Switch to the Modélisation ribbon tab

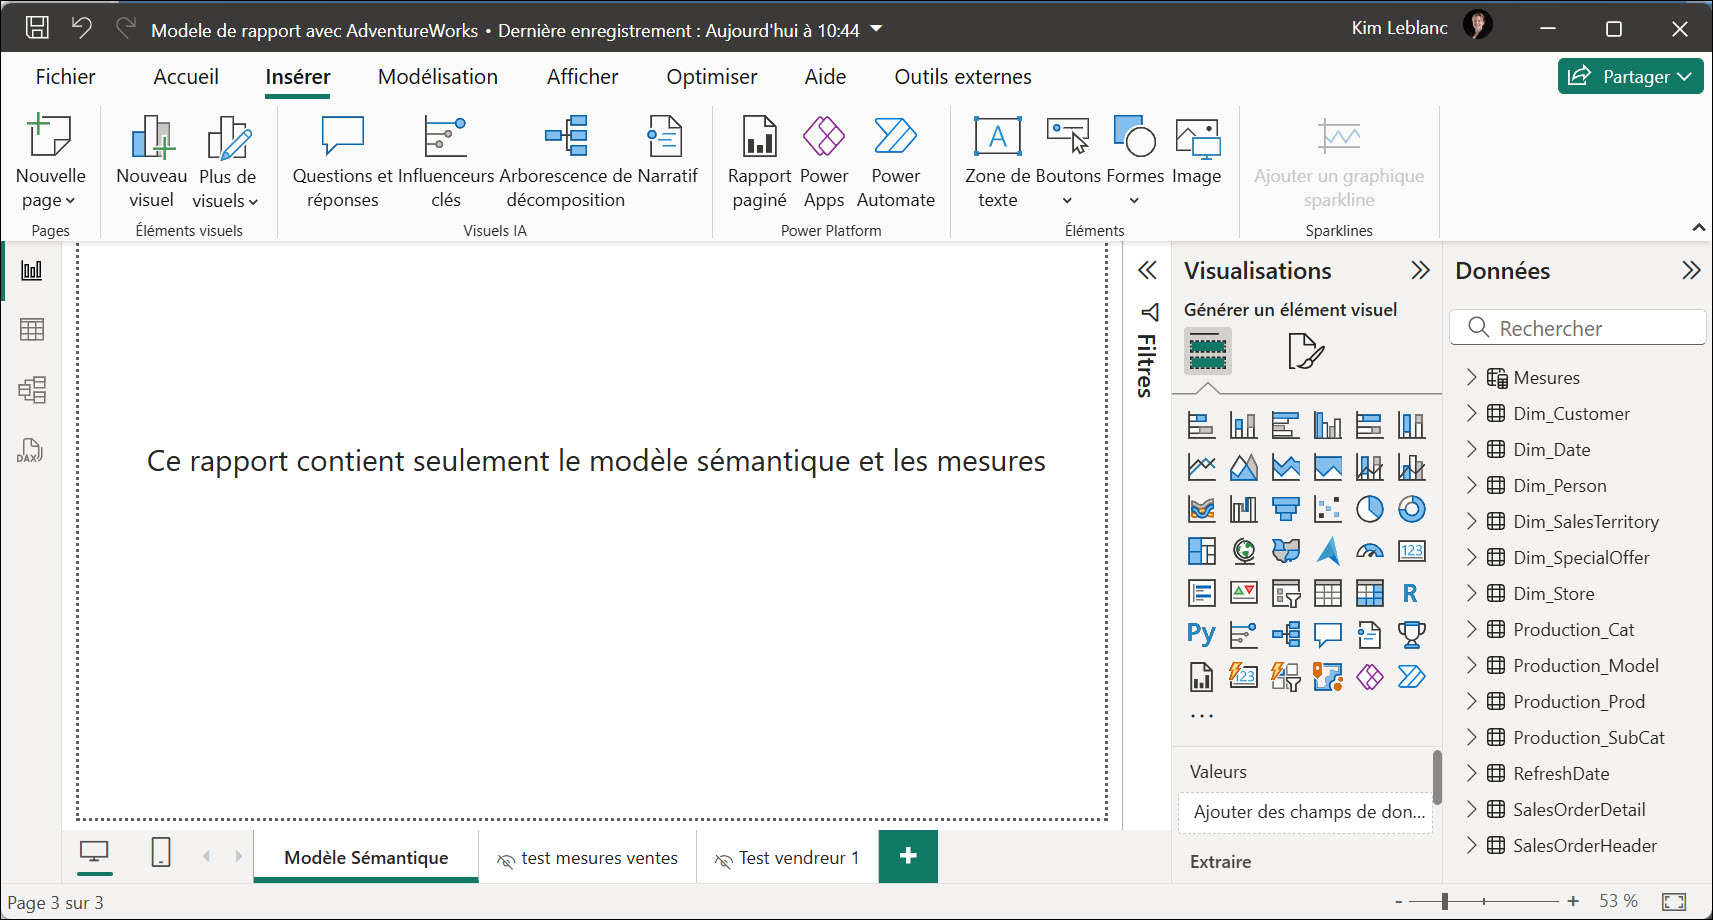coord(438,77)
